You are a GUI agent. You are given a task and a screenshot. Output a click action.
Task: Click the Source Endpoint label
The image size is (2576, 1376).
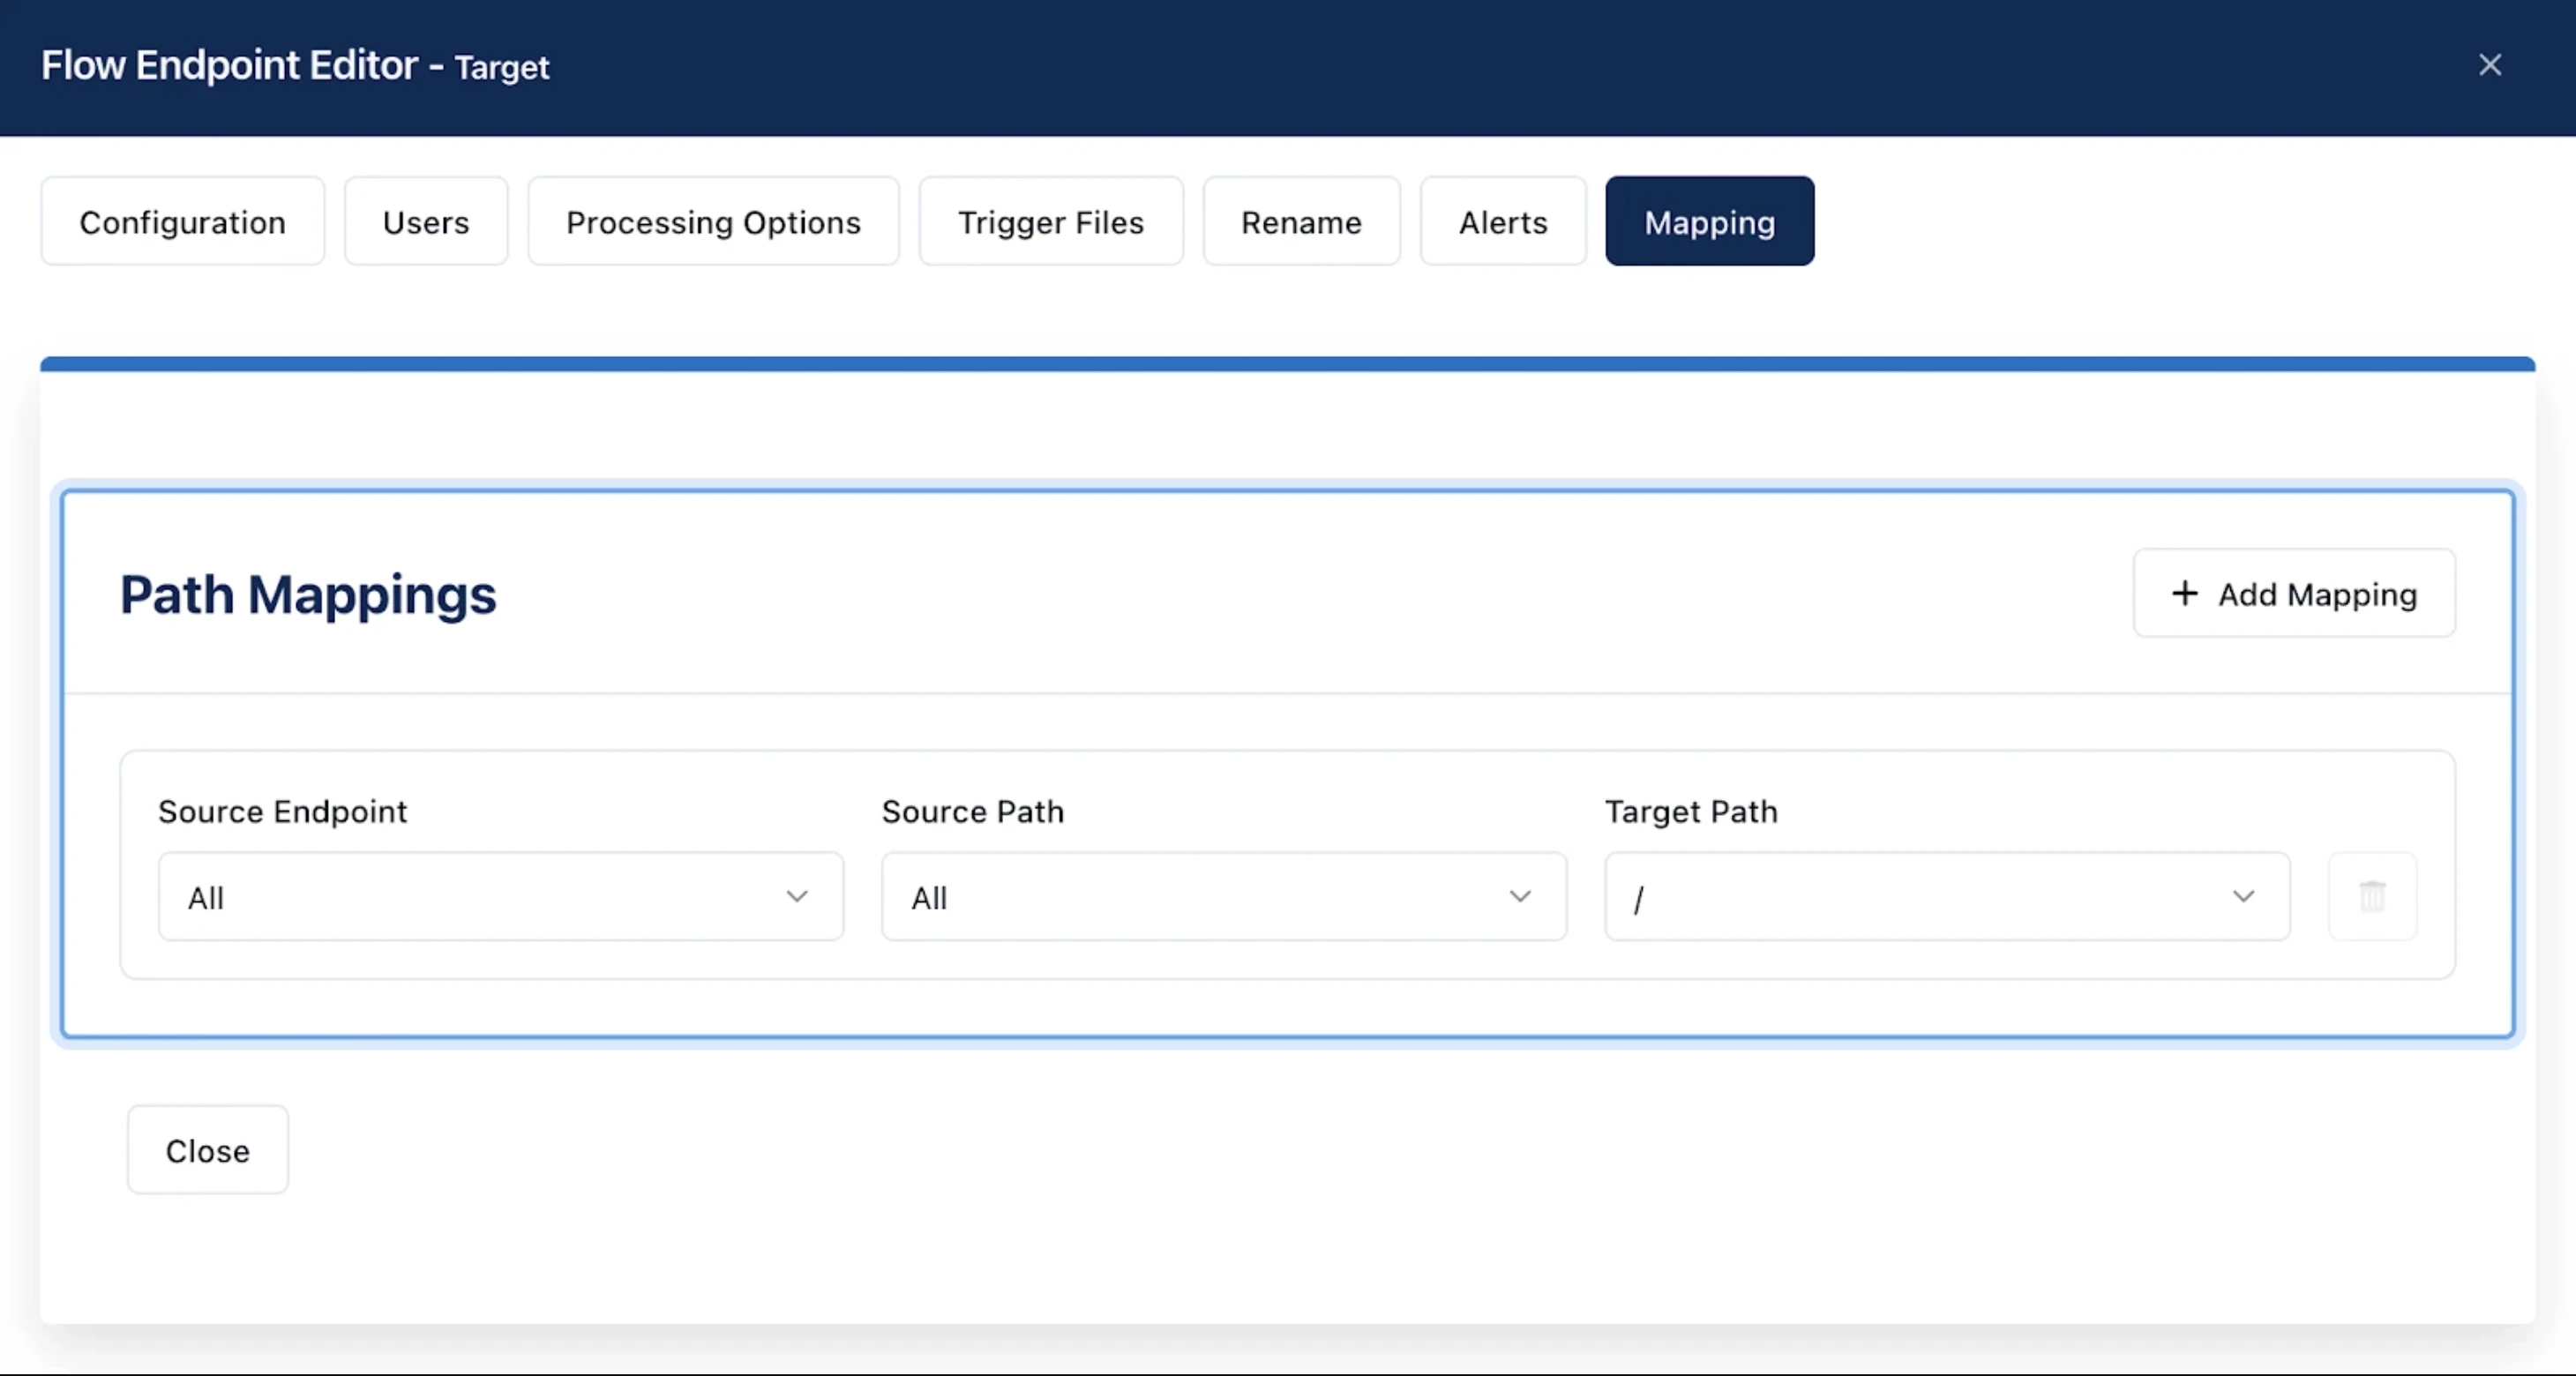283,811
